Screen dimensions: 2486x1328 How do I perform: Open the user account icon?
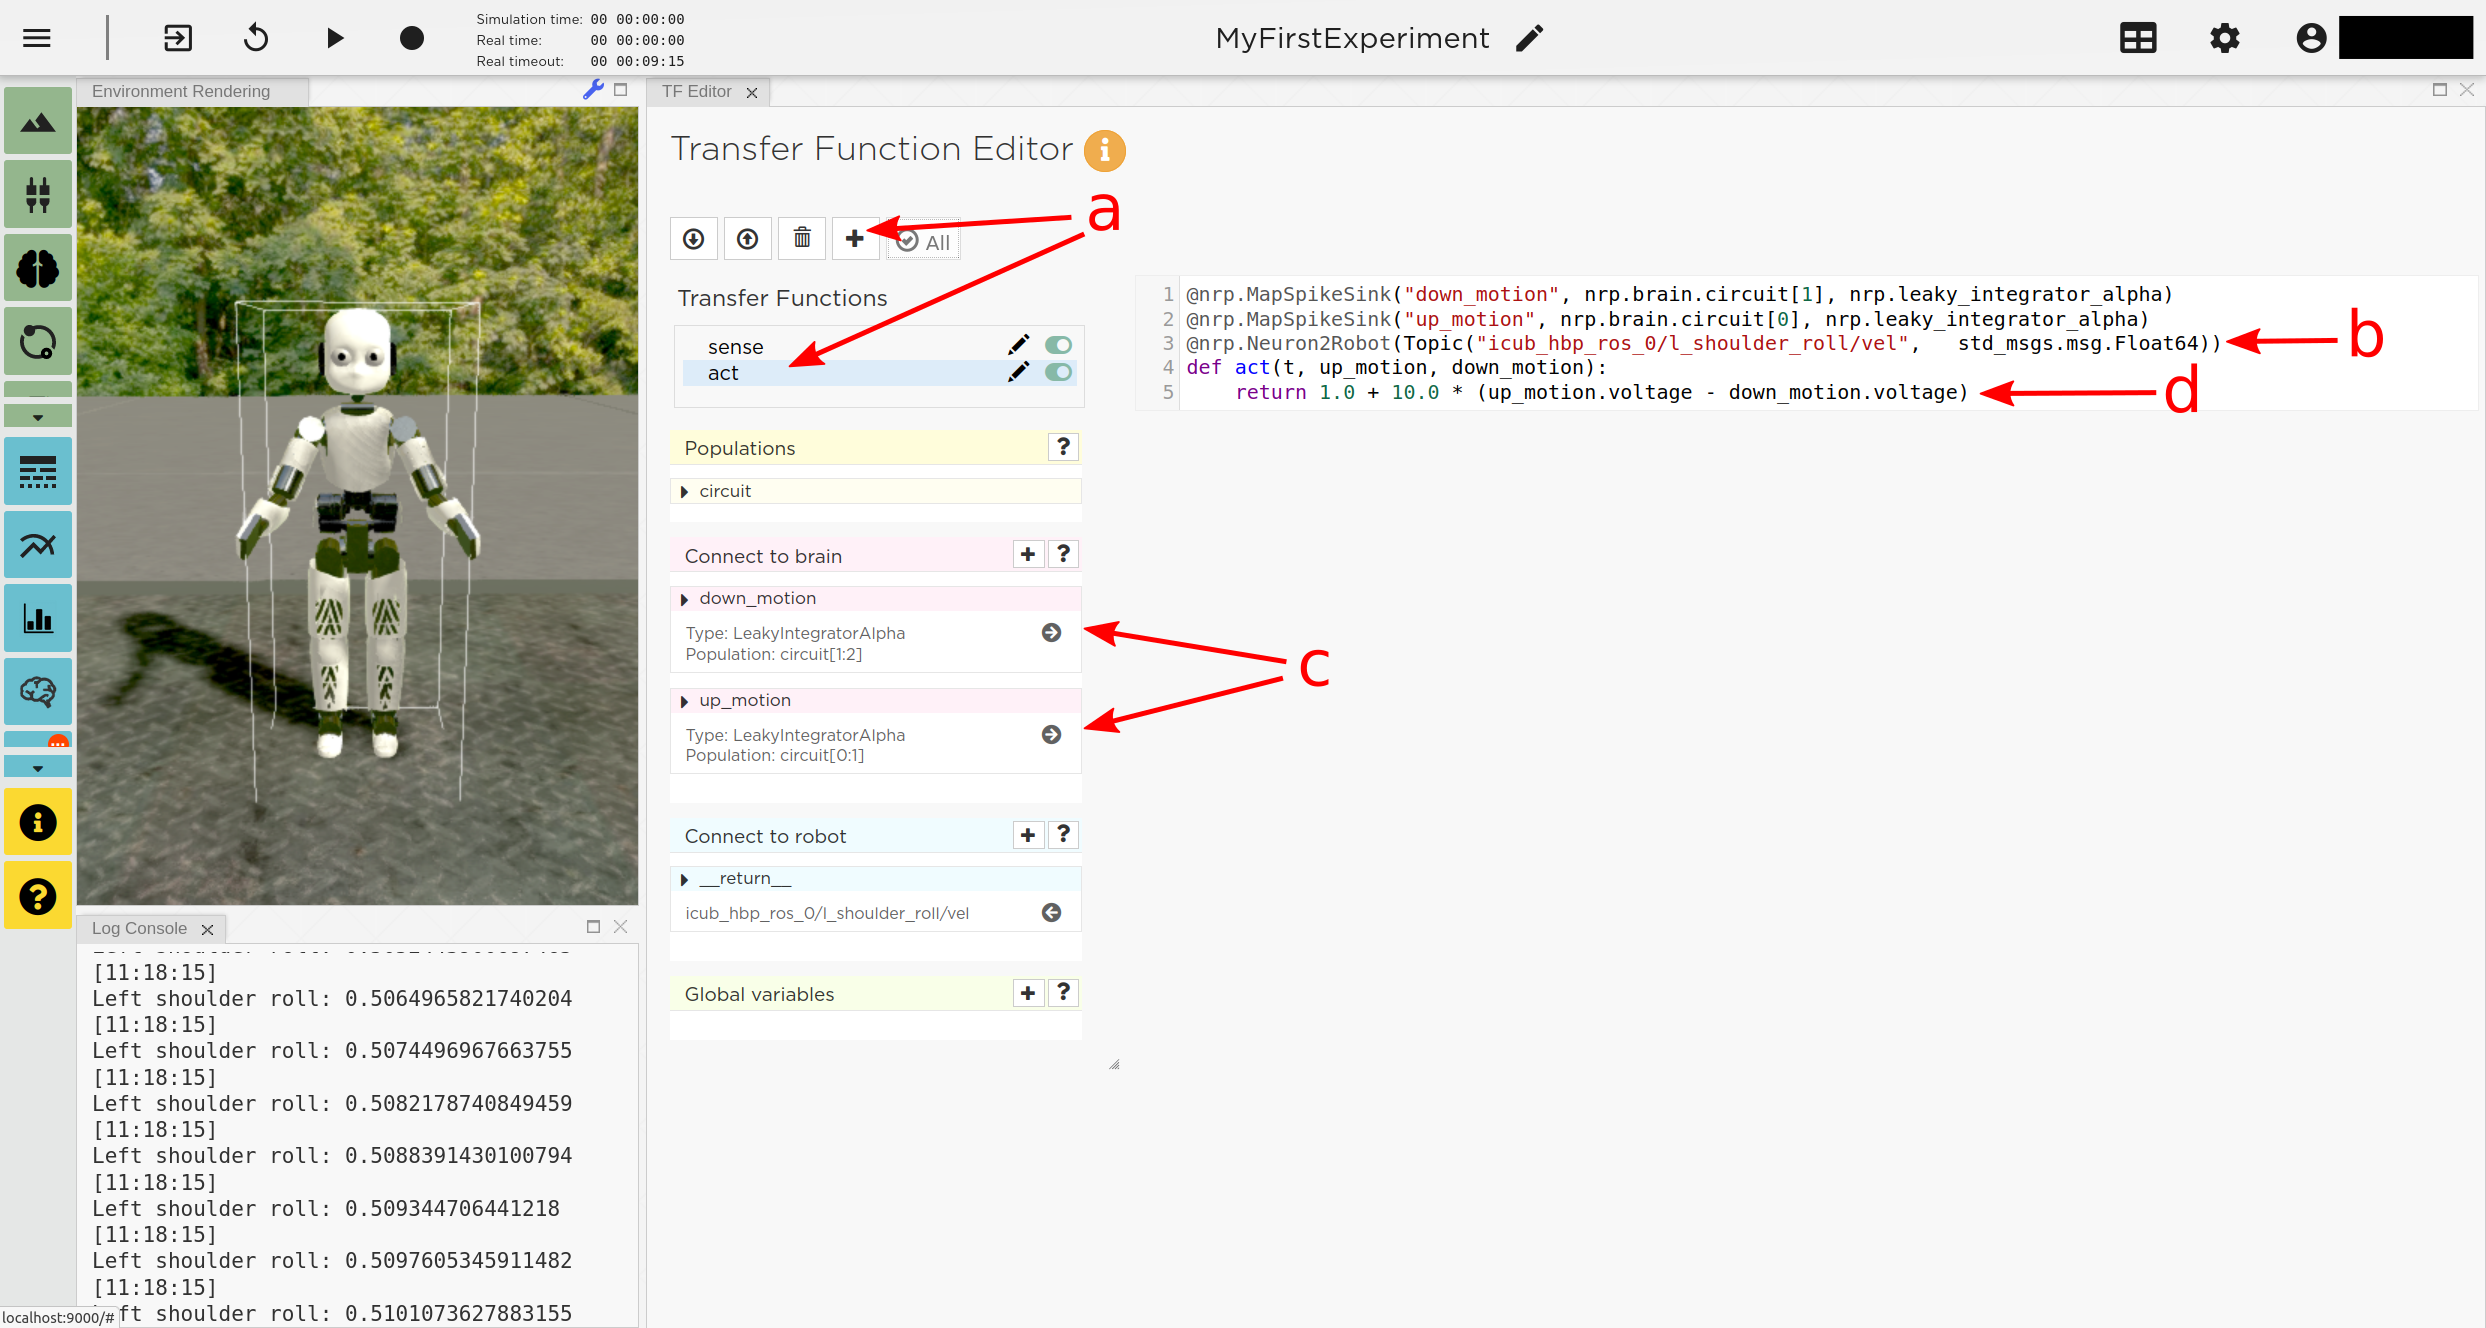[2311, 38]
